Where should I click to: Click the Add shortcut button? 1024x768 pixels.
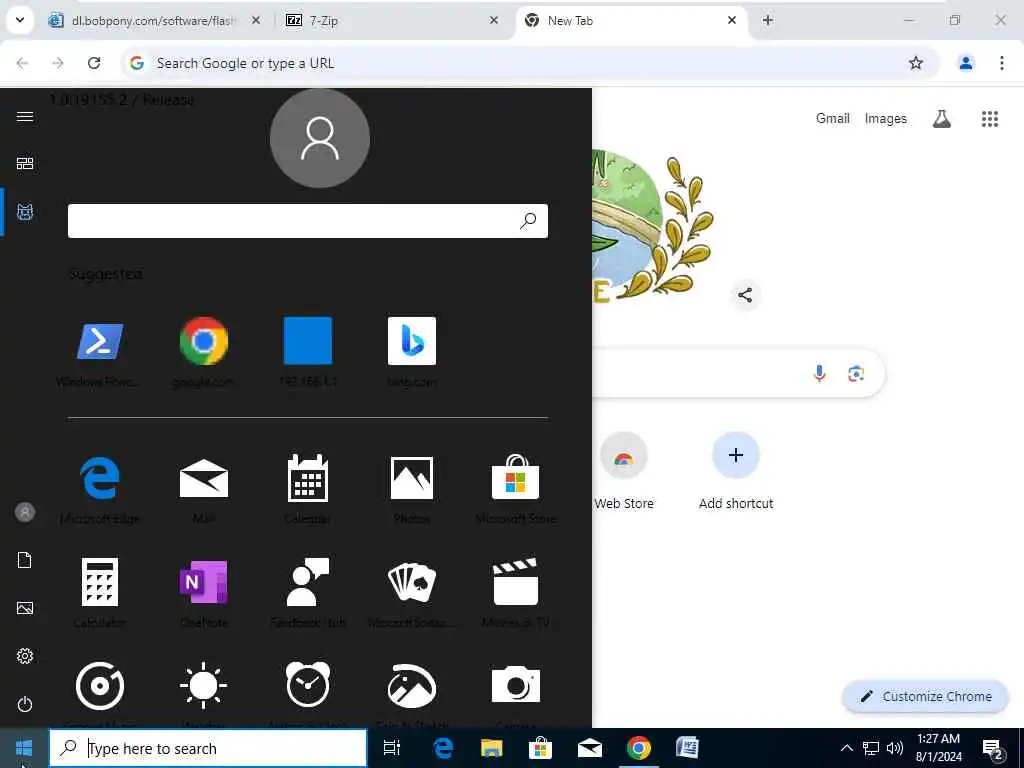point(736,470)
